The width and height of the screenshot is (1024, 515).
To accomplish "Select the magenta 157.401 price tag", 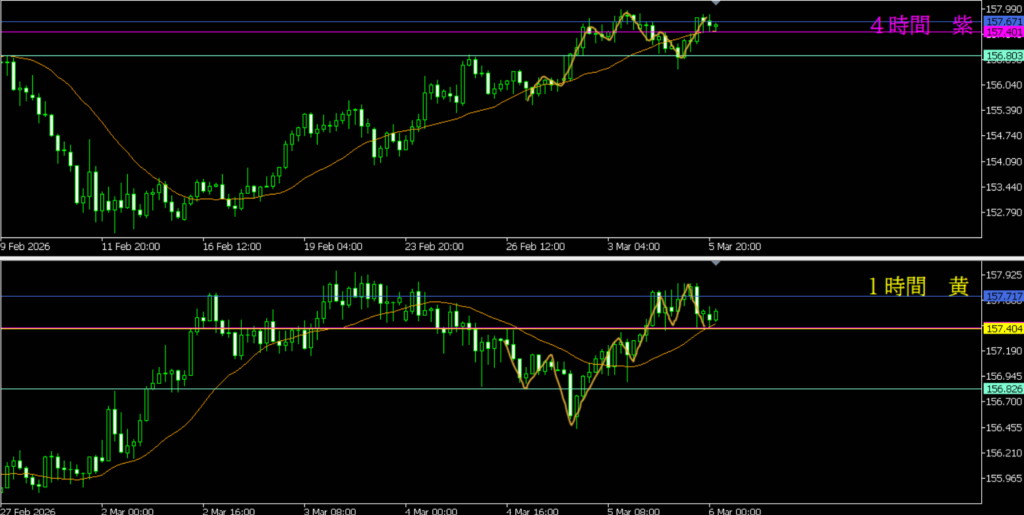I will (x=1003, y=33).
